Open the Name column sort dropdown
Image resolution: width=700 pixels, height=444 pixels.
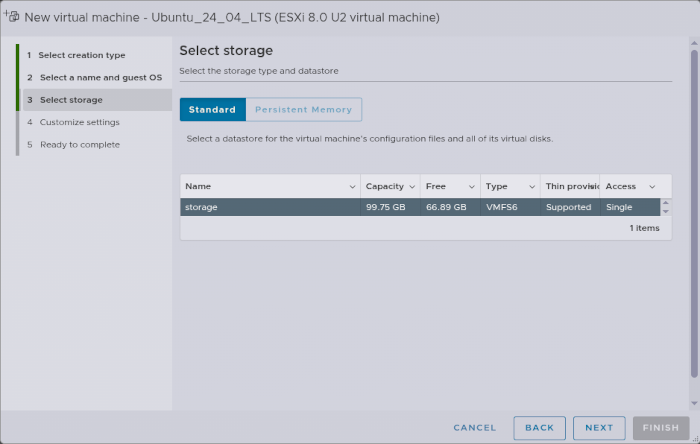[x=352, y=187]
